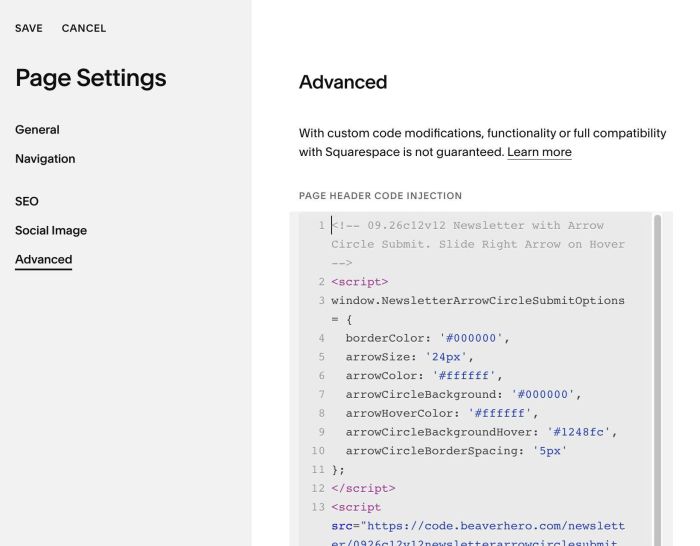Open the General settings section

[x=37, y=129]
